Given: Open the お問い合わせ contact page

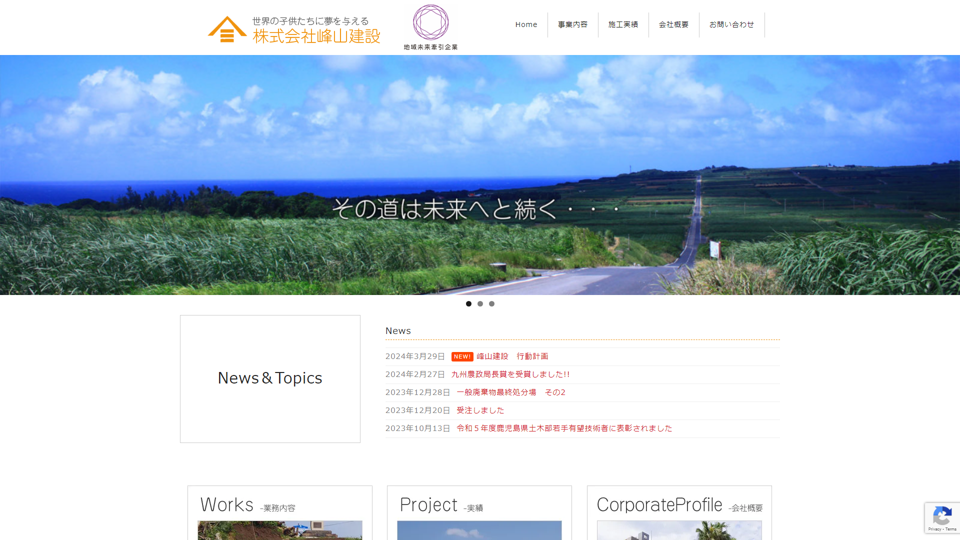Looking at the screenshot, I should (732, 25).
